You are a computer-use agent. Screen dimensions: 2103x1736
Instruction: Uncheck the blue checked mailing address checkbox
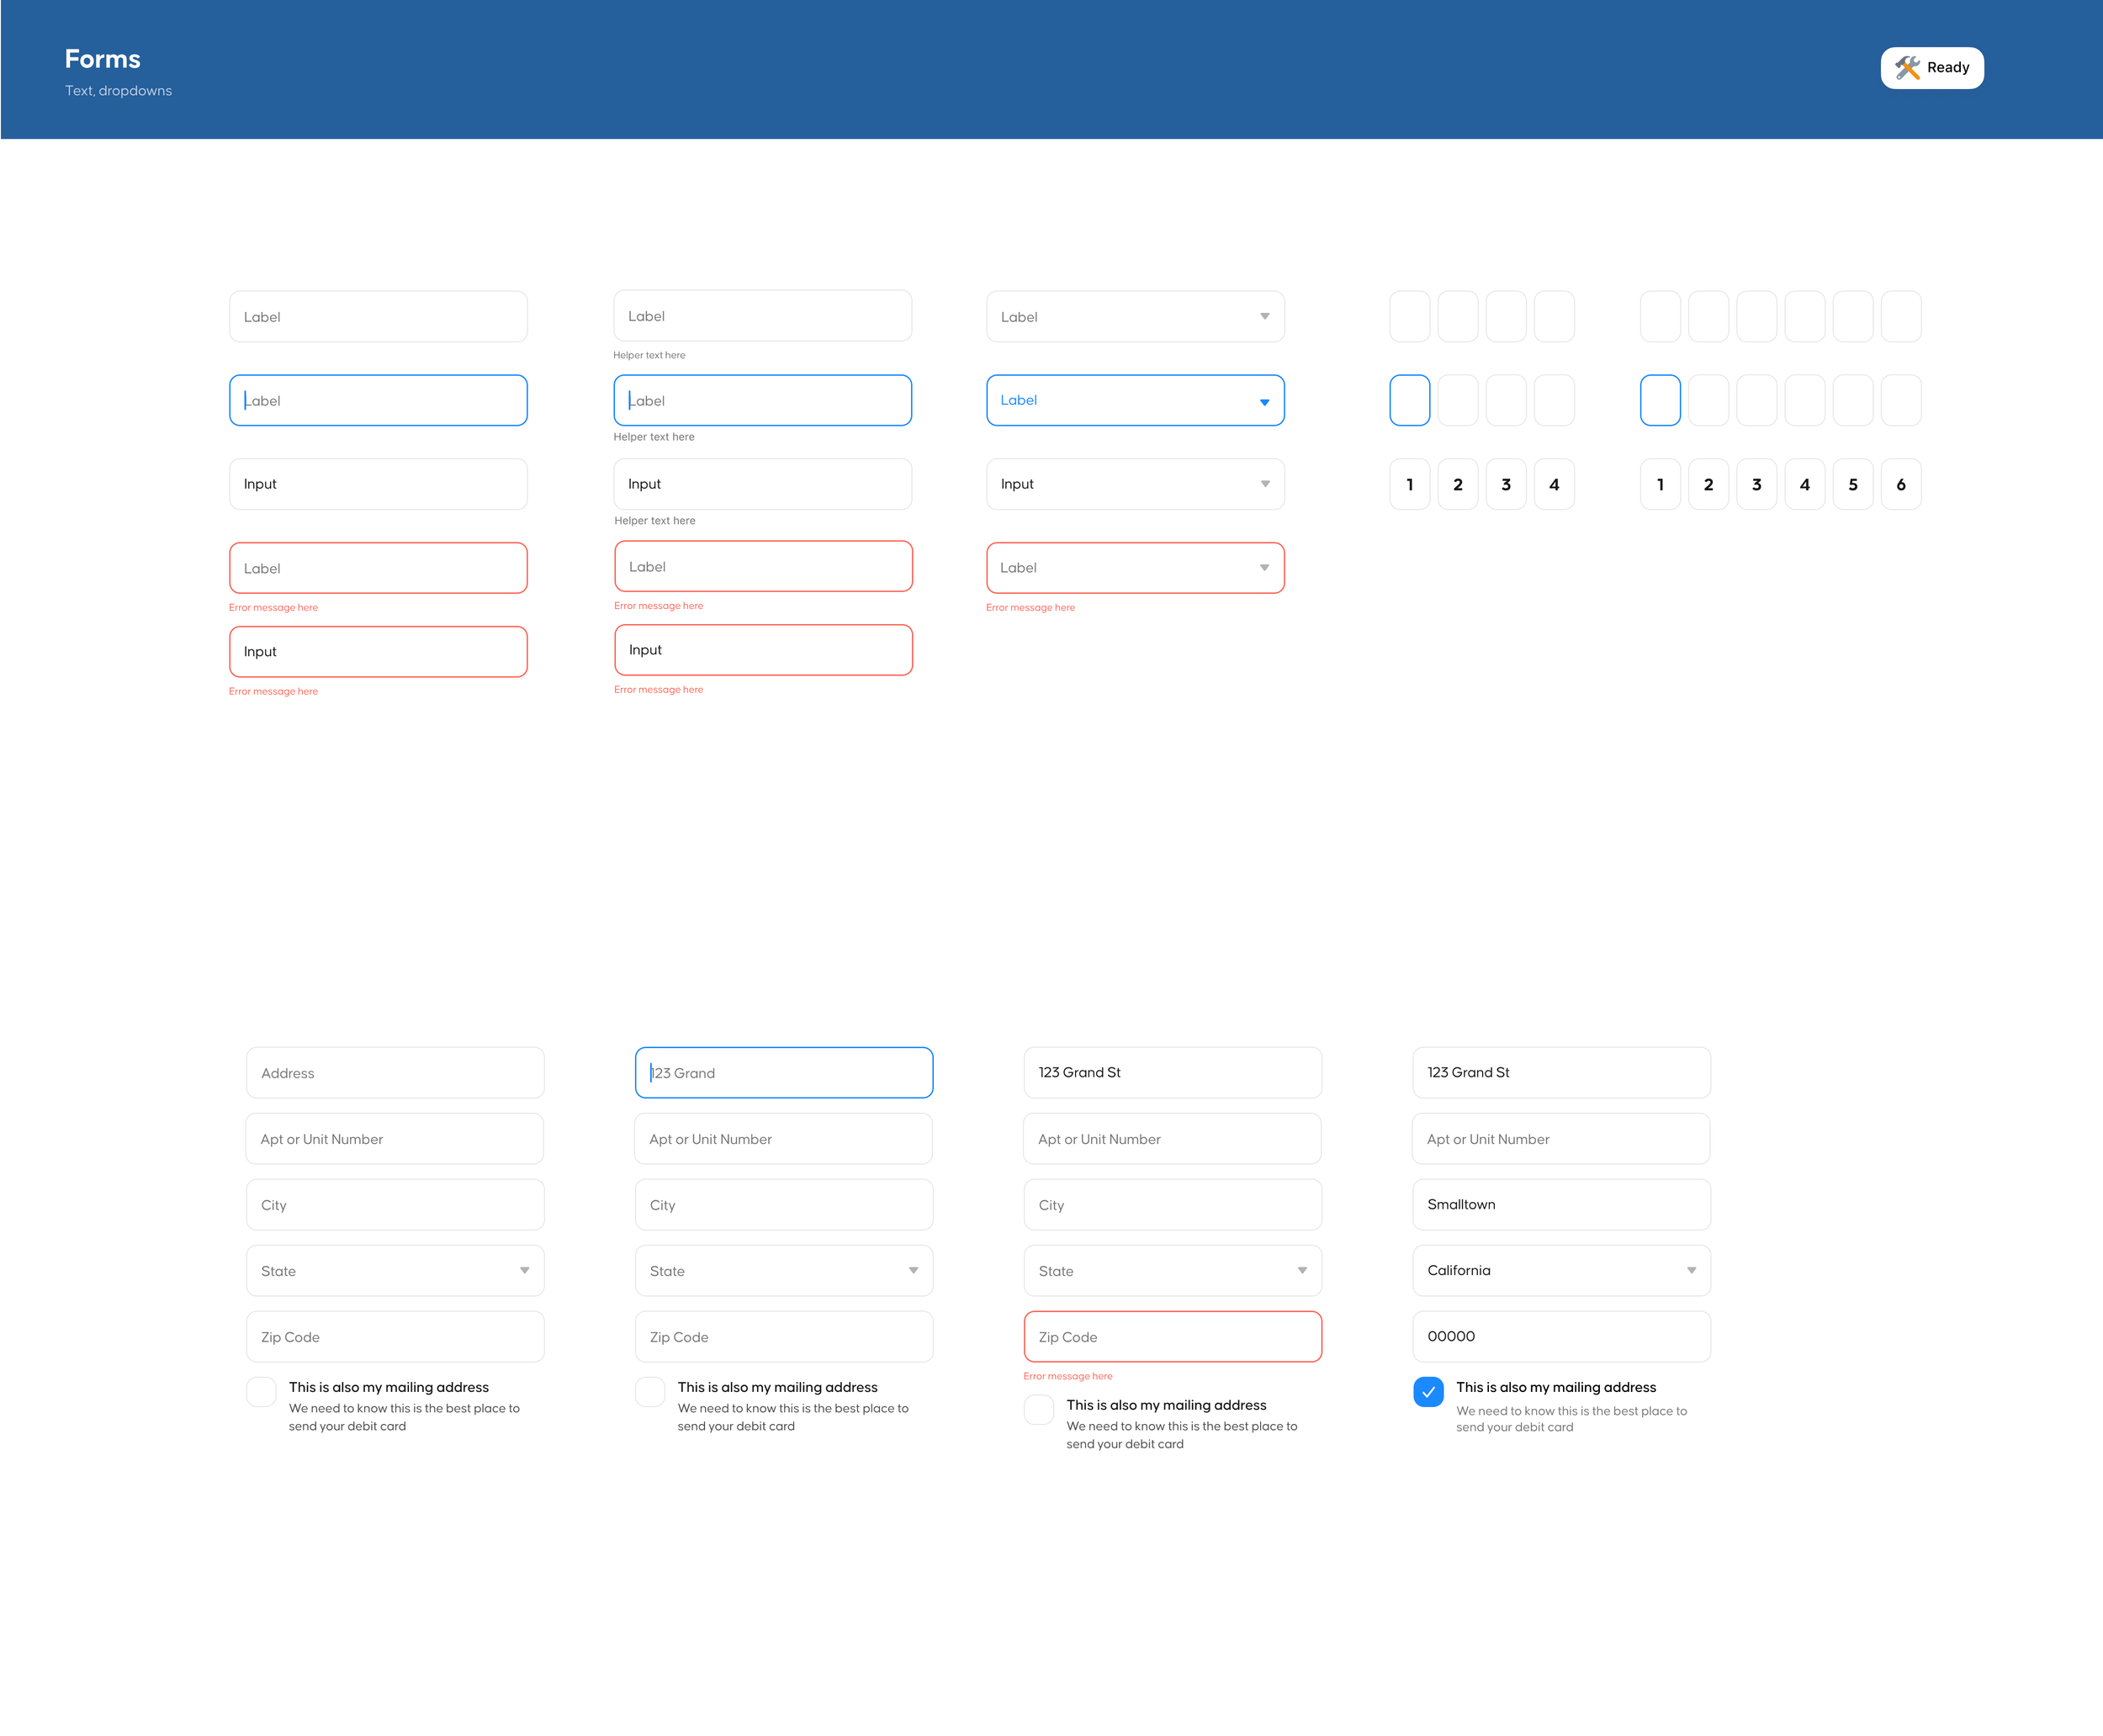pyautogui.click(x=1428, y=1391)
